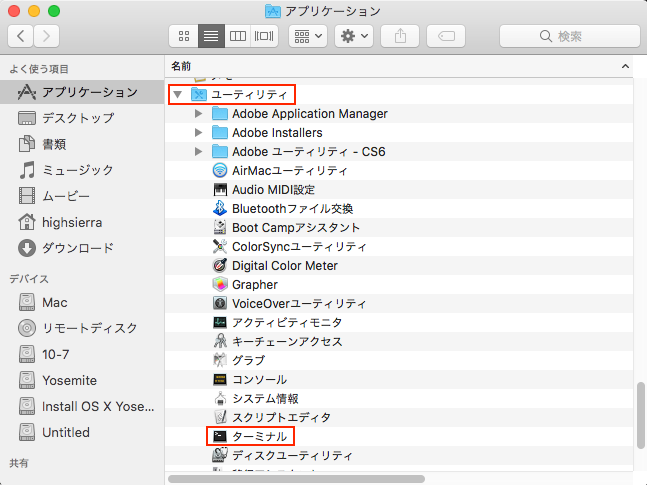647x485 pixels.
Task: Open デスクトップ in the sidebar
Action: pos(82,118)
